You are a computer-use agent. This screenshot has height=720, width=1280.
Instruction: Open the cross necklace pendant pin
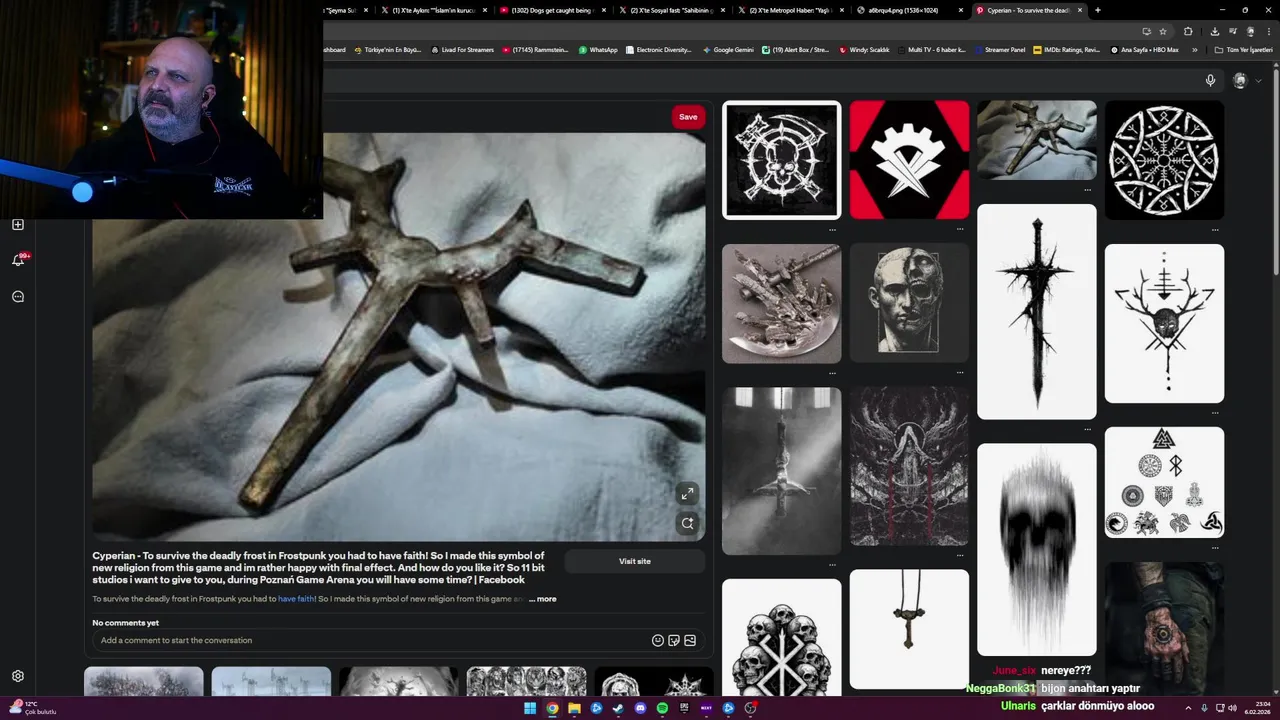(909, 629)
